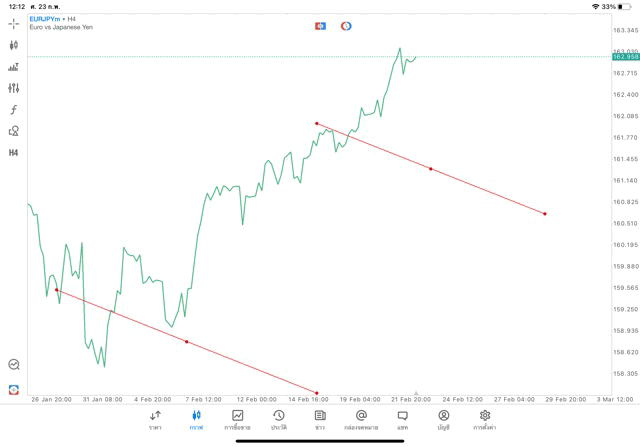Select the crosshair cursor tool

(14, 22)
